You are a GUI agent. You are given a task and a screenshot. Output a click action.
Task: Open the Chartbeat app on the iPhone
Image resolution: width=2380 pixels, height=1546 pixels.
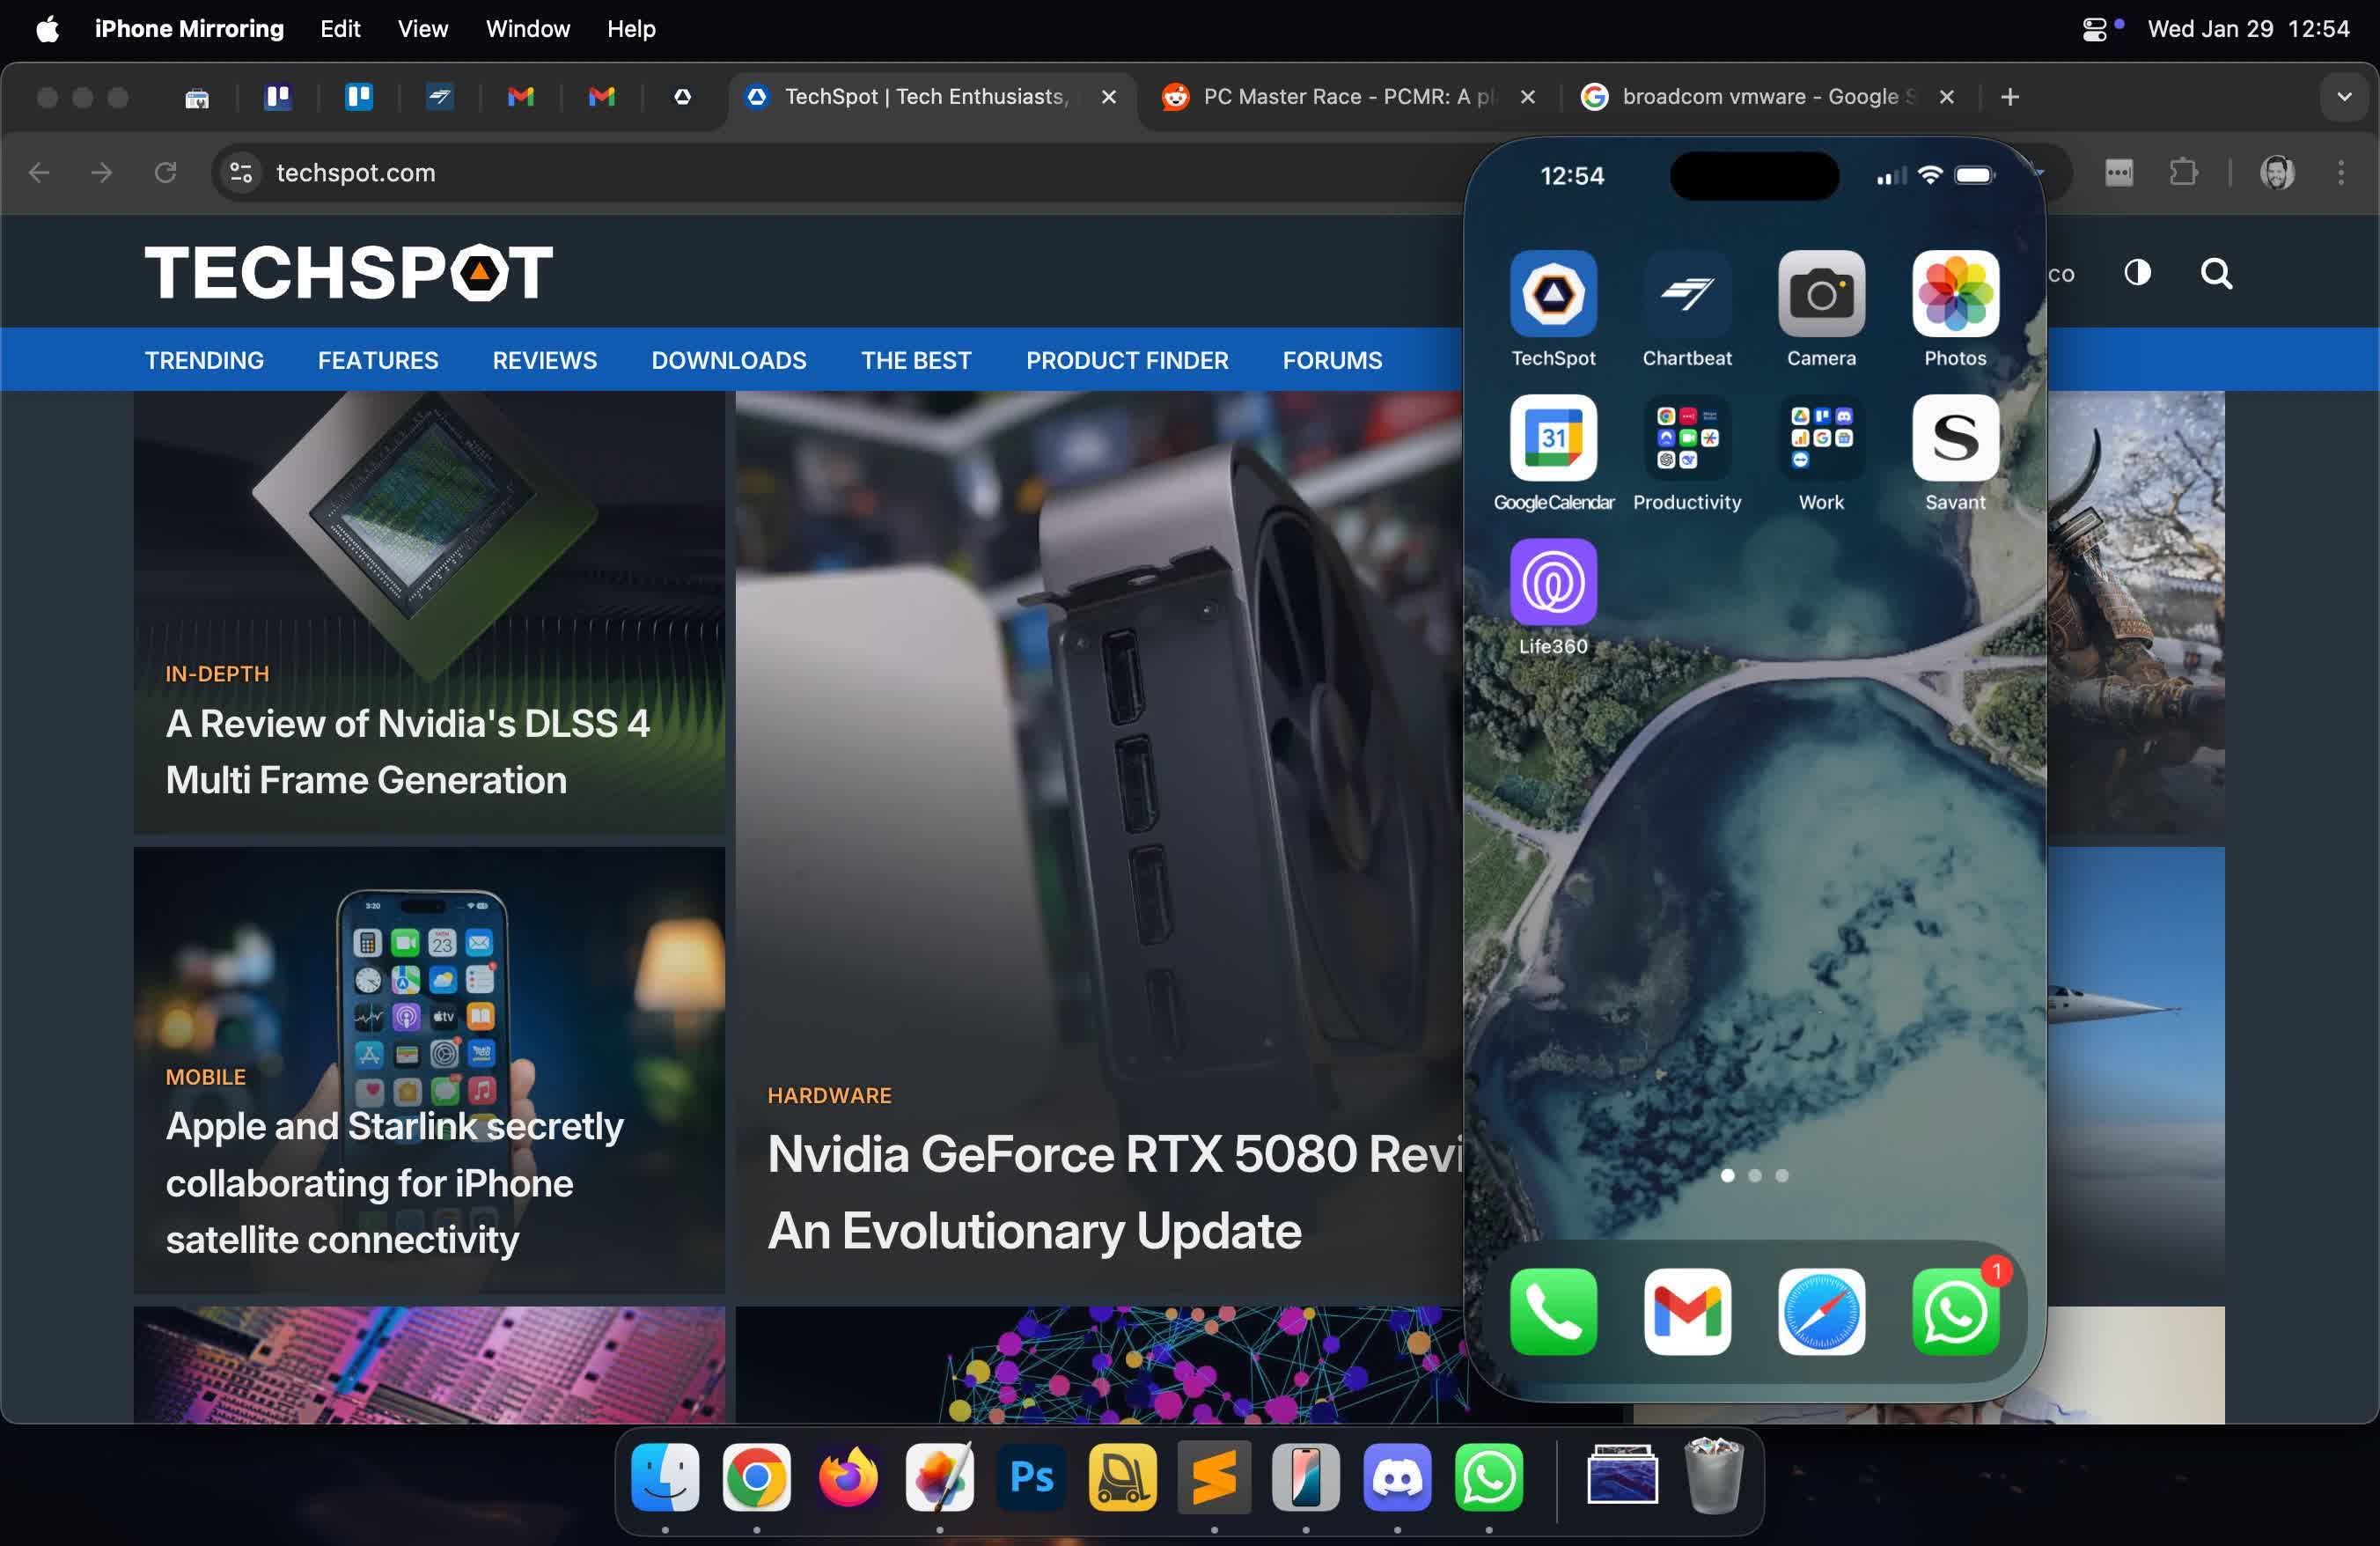1687,293
